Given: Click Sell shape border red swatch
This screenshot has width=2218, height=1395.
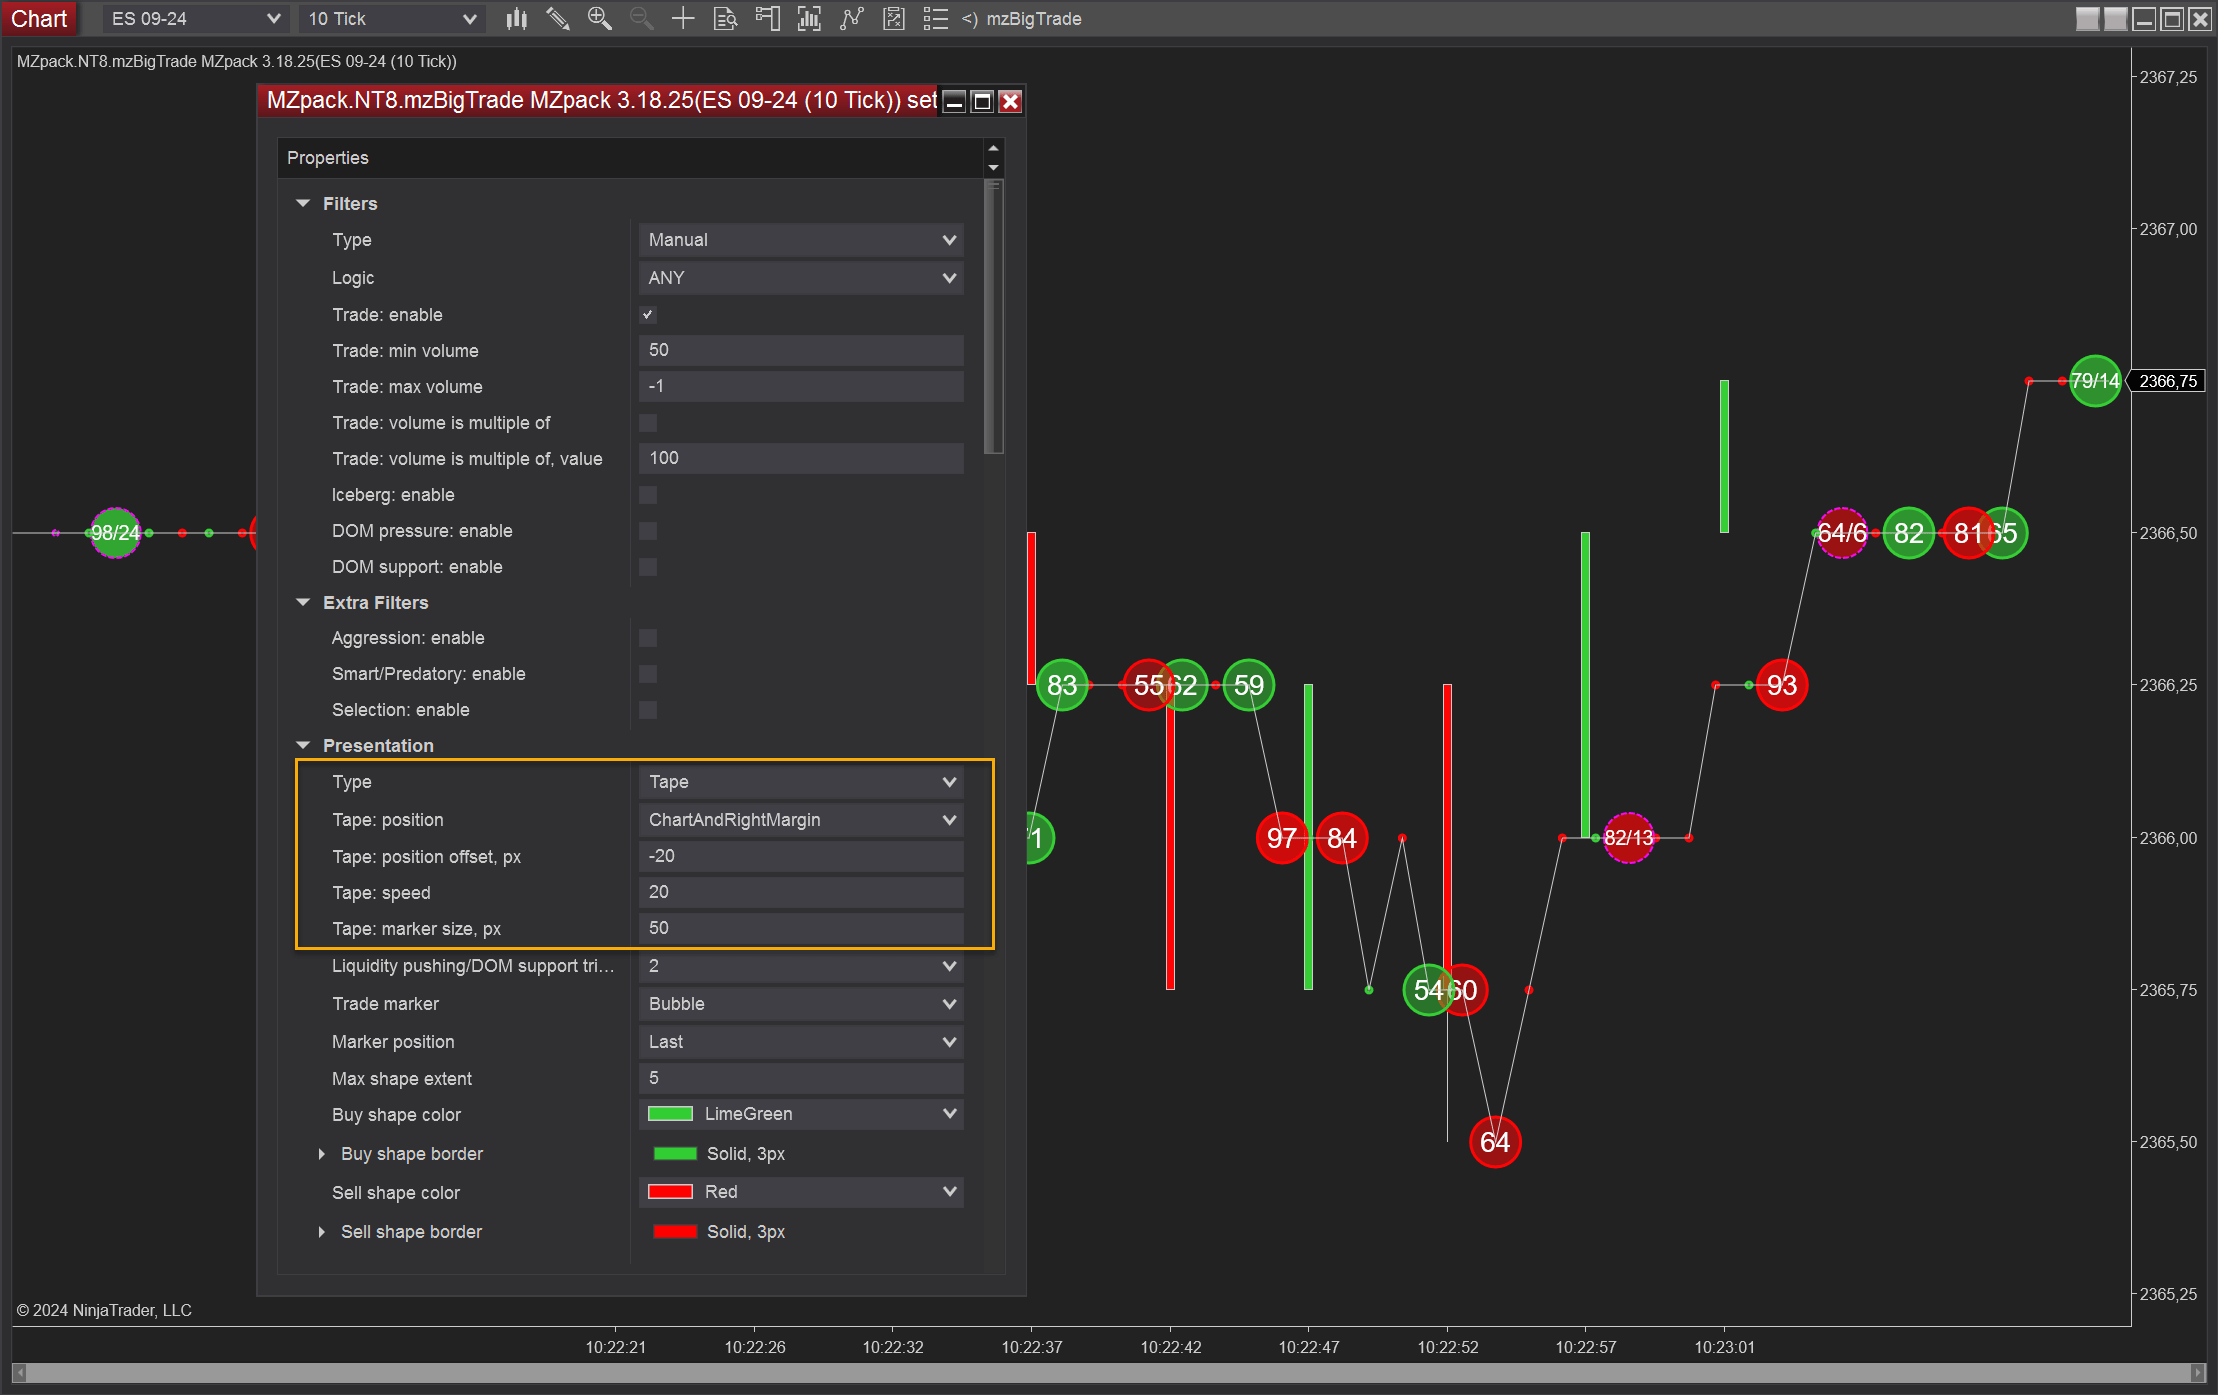Looking at the screenshot, I should point(675,1232).
